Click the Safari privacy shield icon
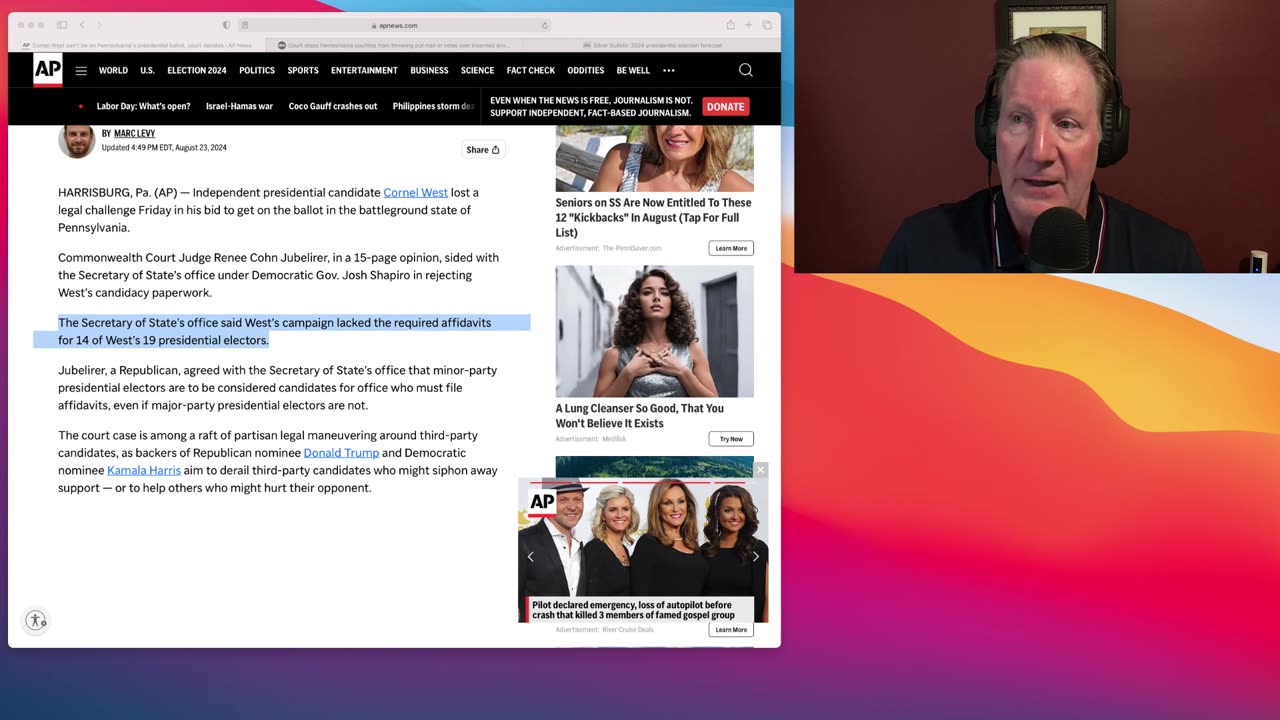Image resolution: width=1280 pixels, height=720 pixels. point(226,25)
